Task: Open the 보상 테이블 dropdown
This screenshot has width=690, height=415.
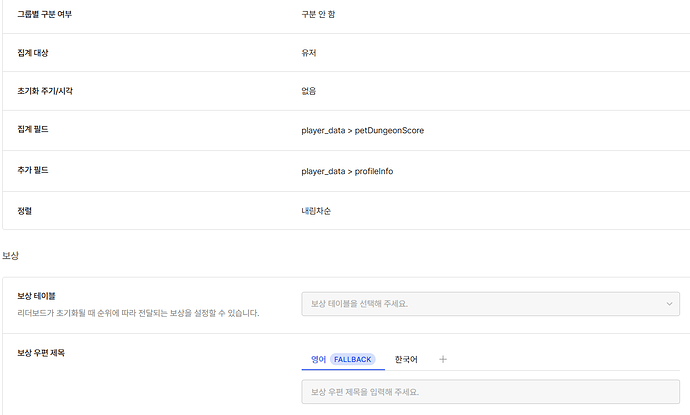Action: [490, 304]
